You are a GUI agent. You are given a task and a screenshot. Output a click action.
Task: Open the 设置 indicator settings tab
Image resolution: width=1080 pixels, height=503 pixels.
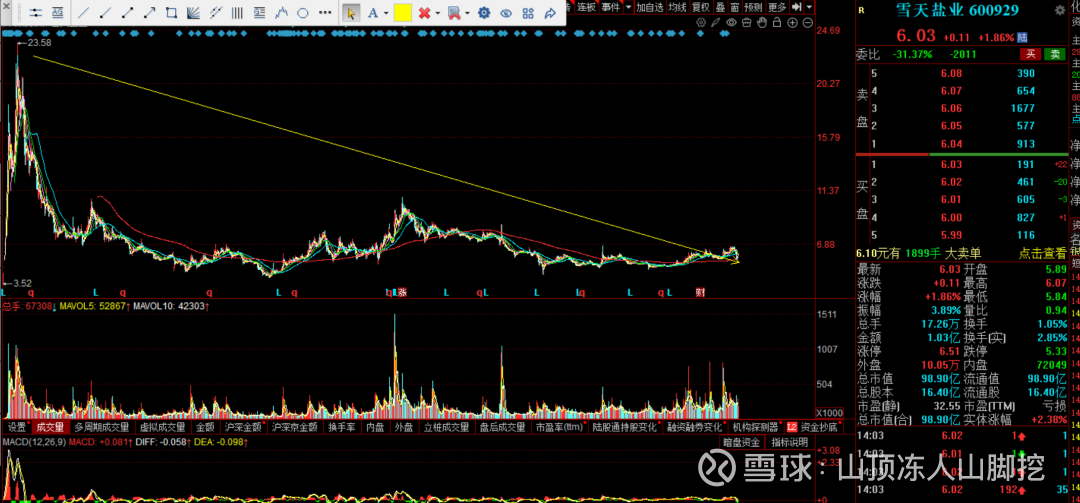pyautogui.click(x=17, y=427)
